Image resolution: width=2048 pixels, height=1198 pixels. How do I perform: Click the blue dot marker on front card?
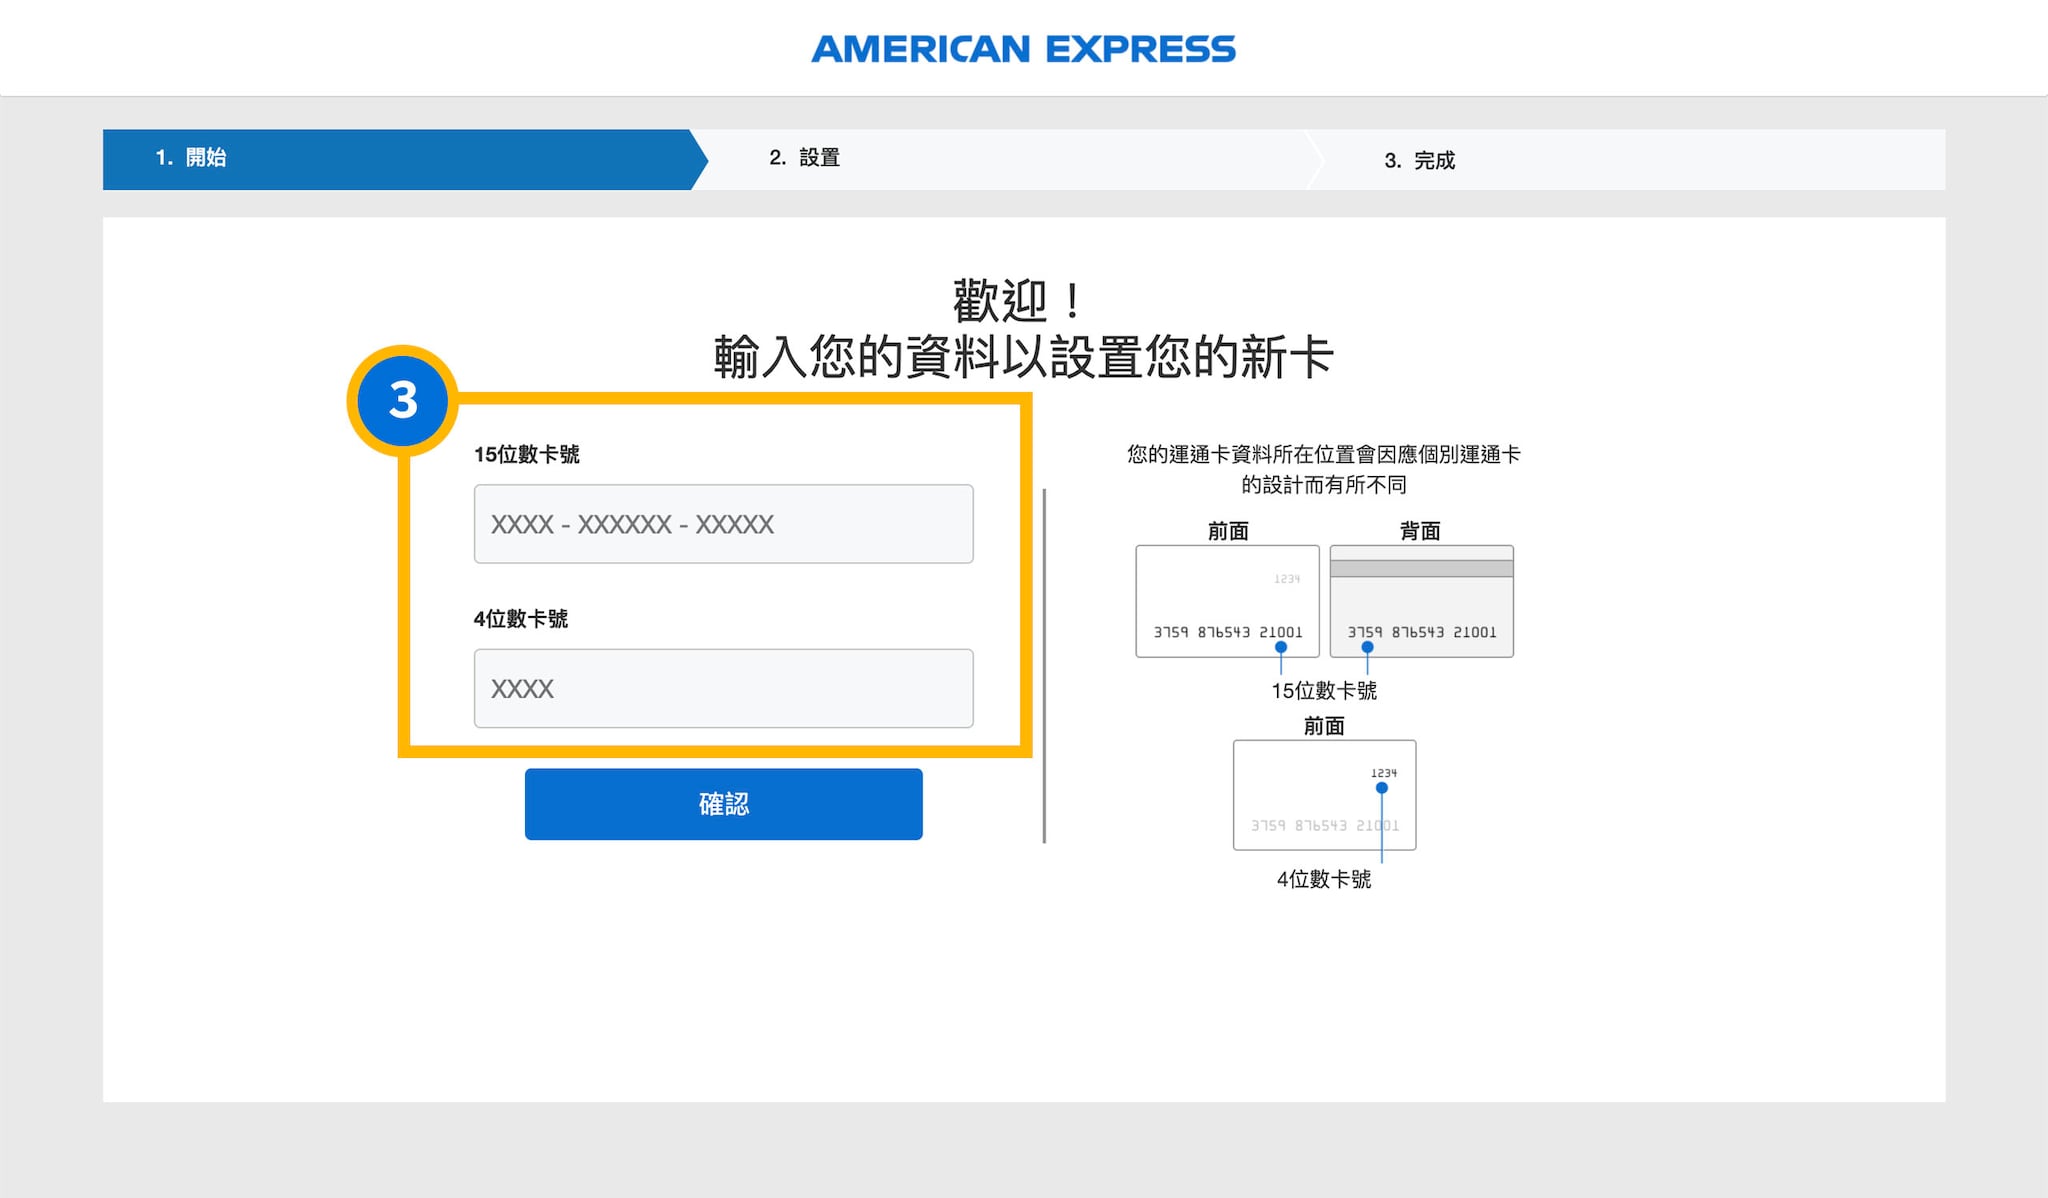click(1281, 647)
